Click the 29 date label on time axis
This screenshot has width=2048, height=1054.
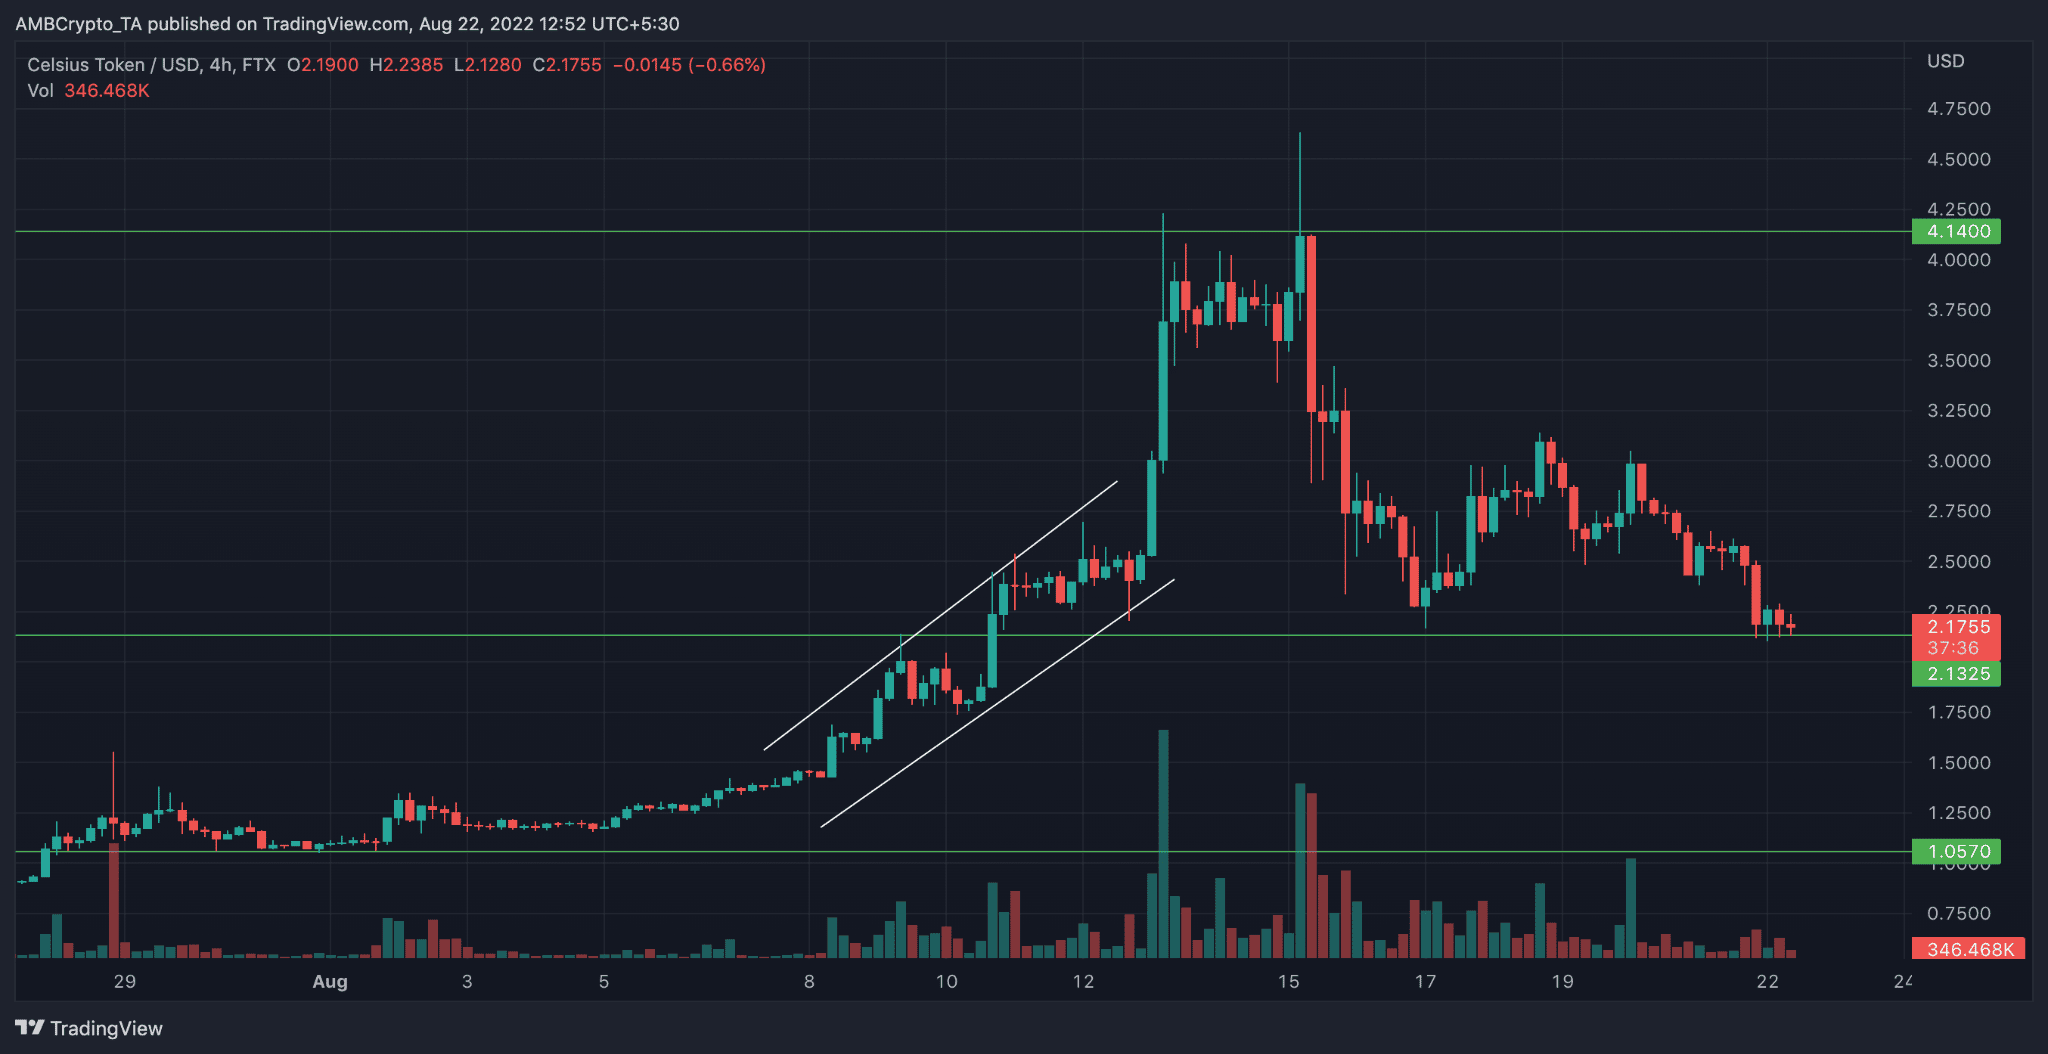click(x=124, y=981)
